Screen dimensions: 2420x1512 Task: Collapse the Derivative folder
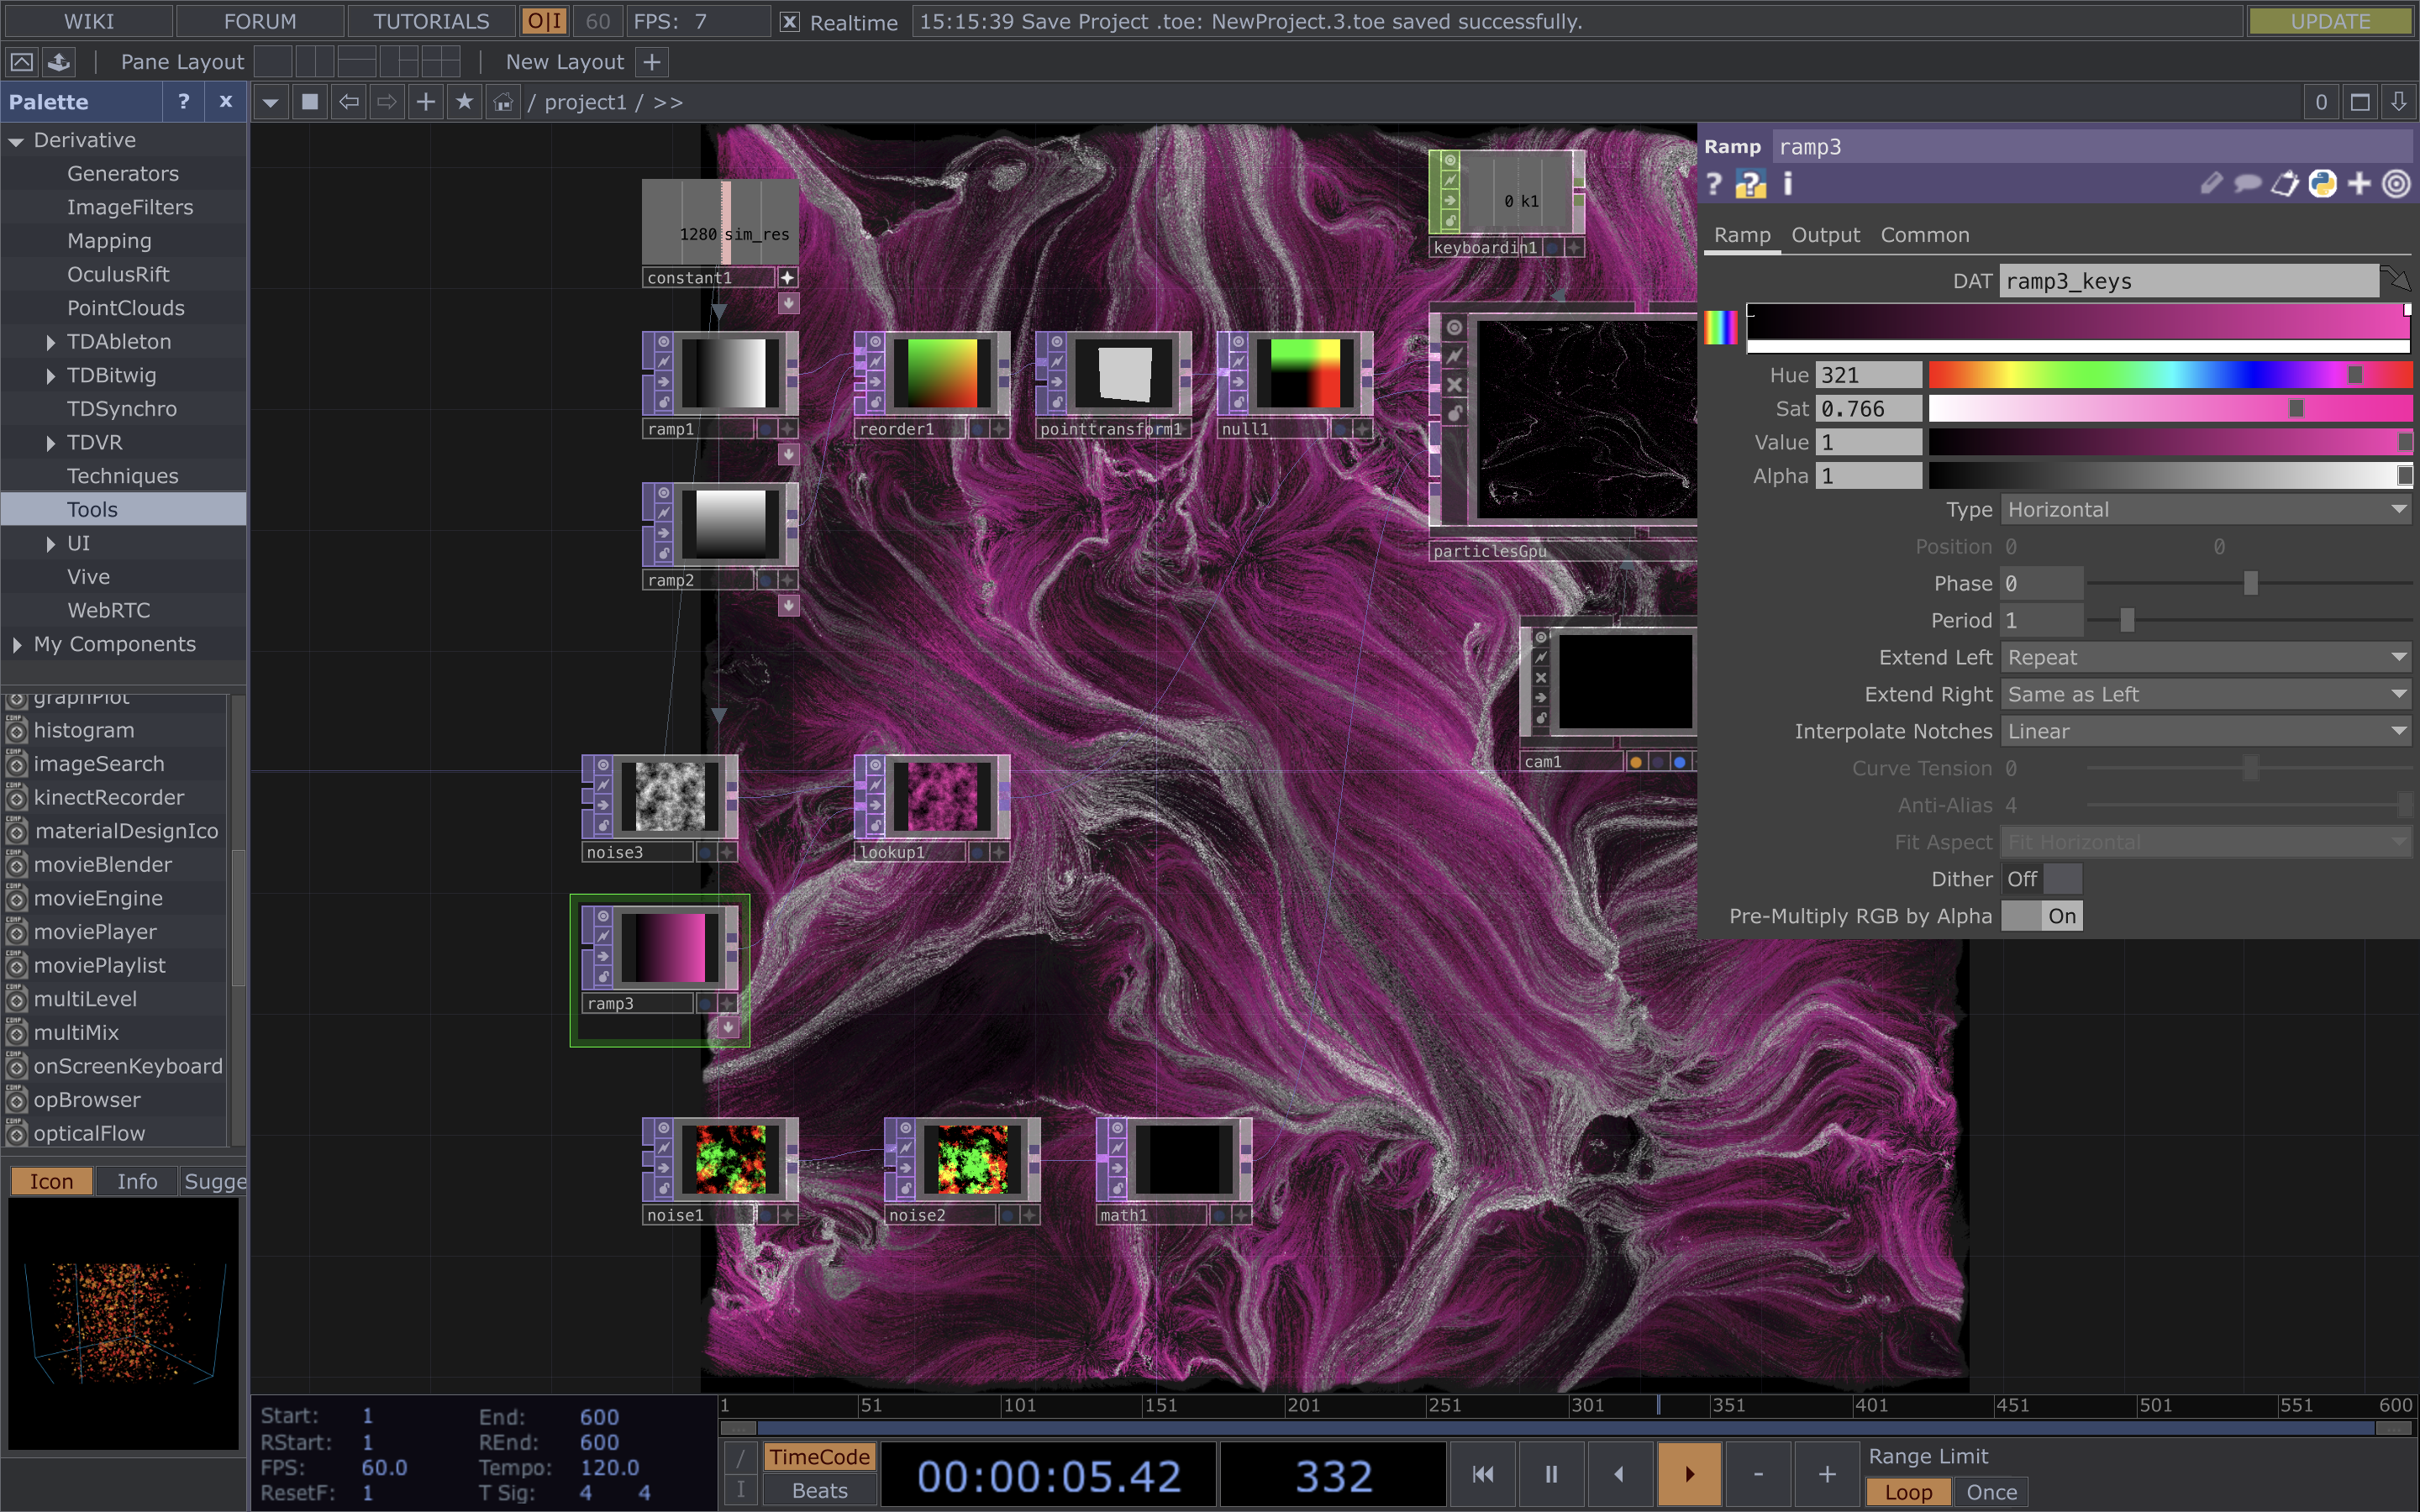pyautogui.click(x=16, y=141)
